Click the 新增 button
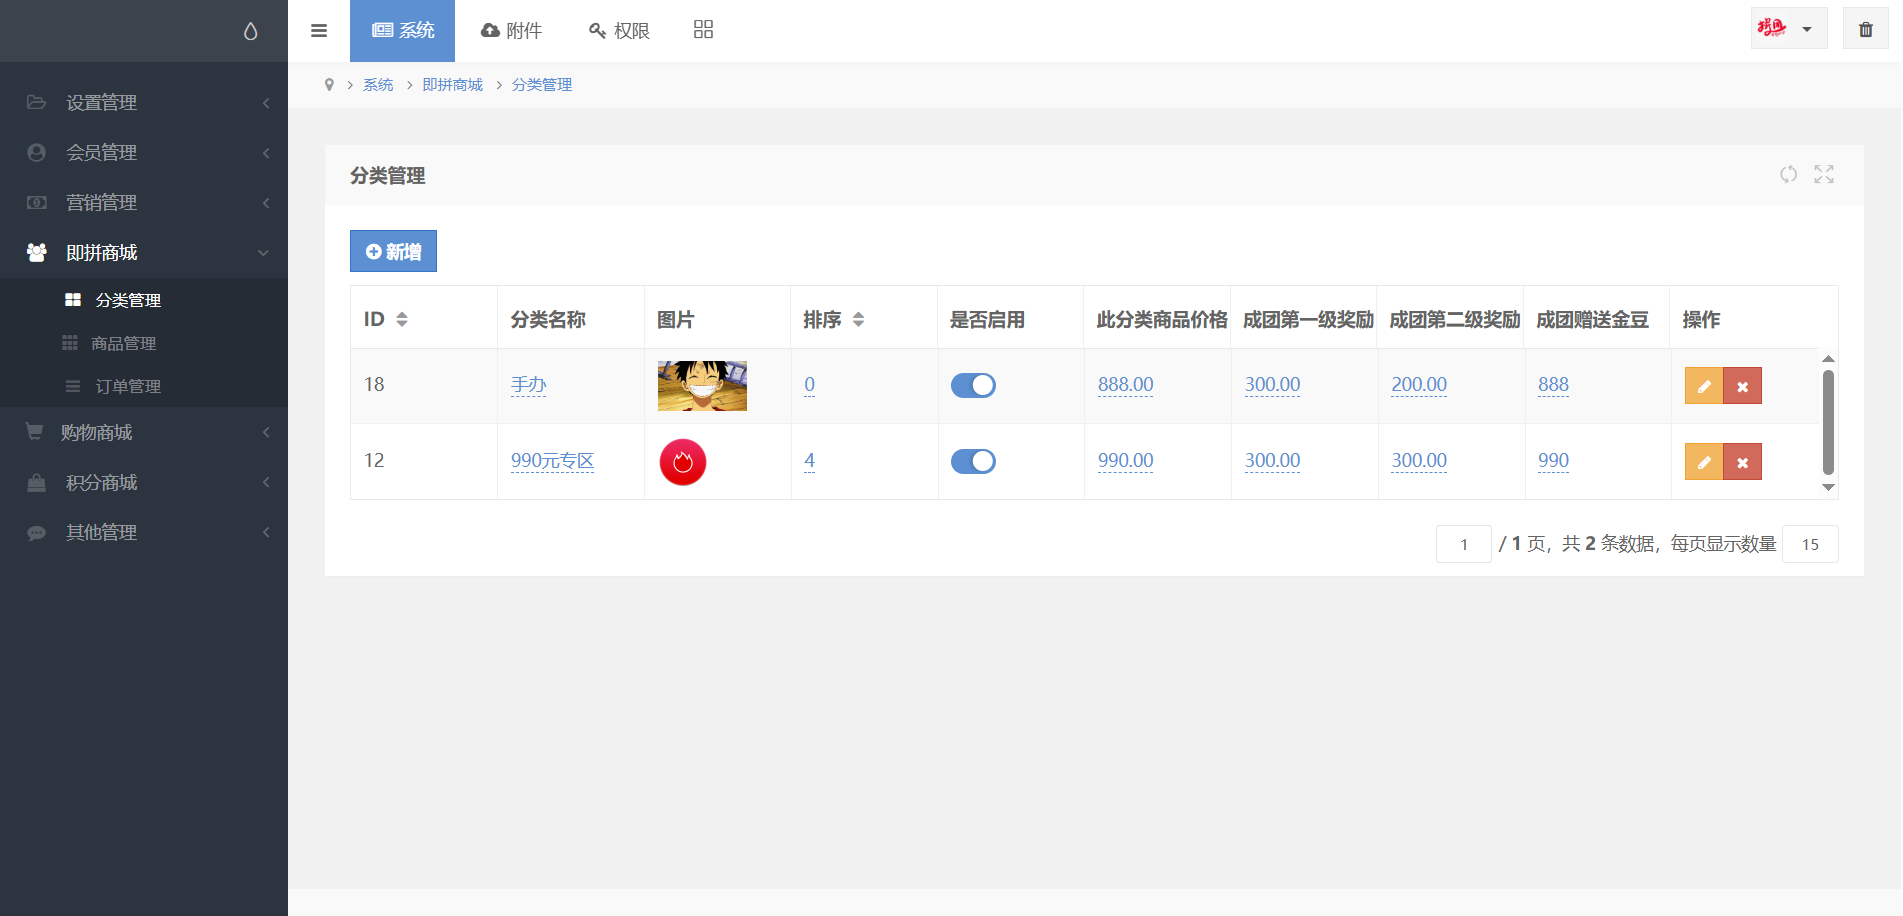This screenshot has width=1903, height=916. click(393, 252)
